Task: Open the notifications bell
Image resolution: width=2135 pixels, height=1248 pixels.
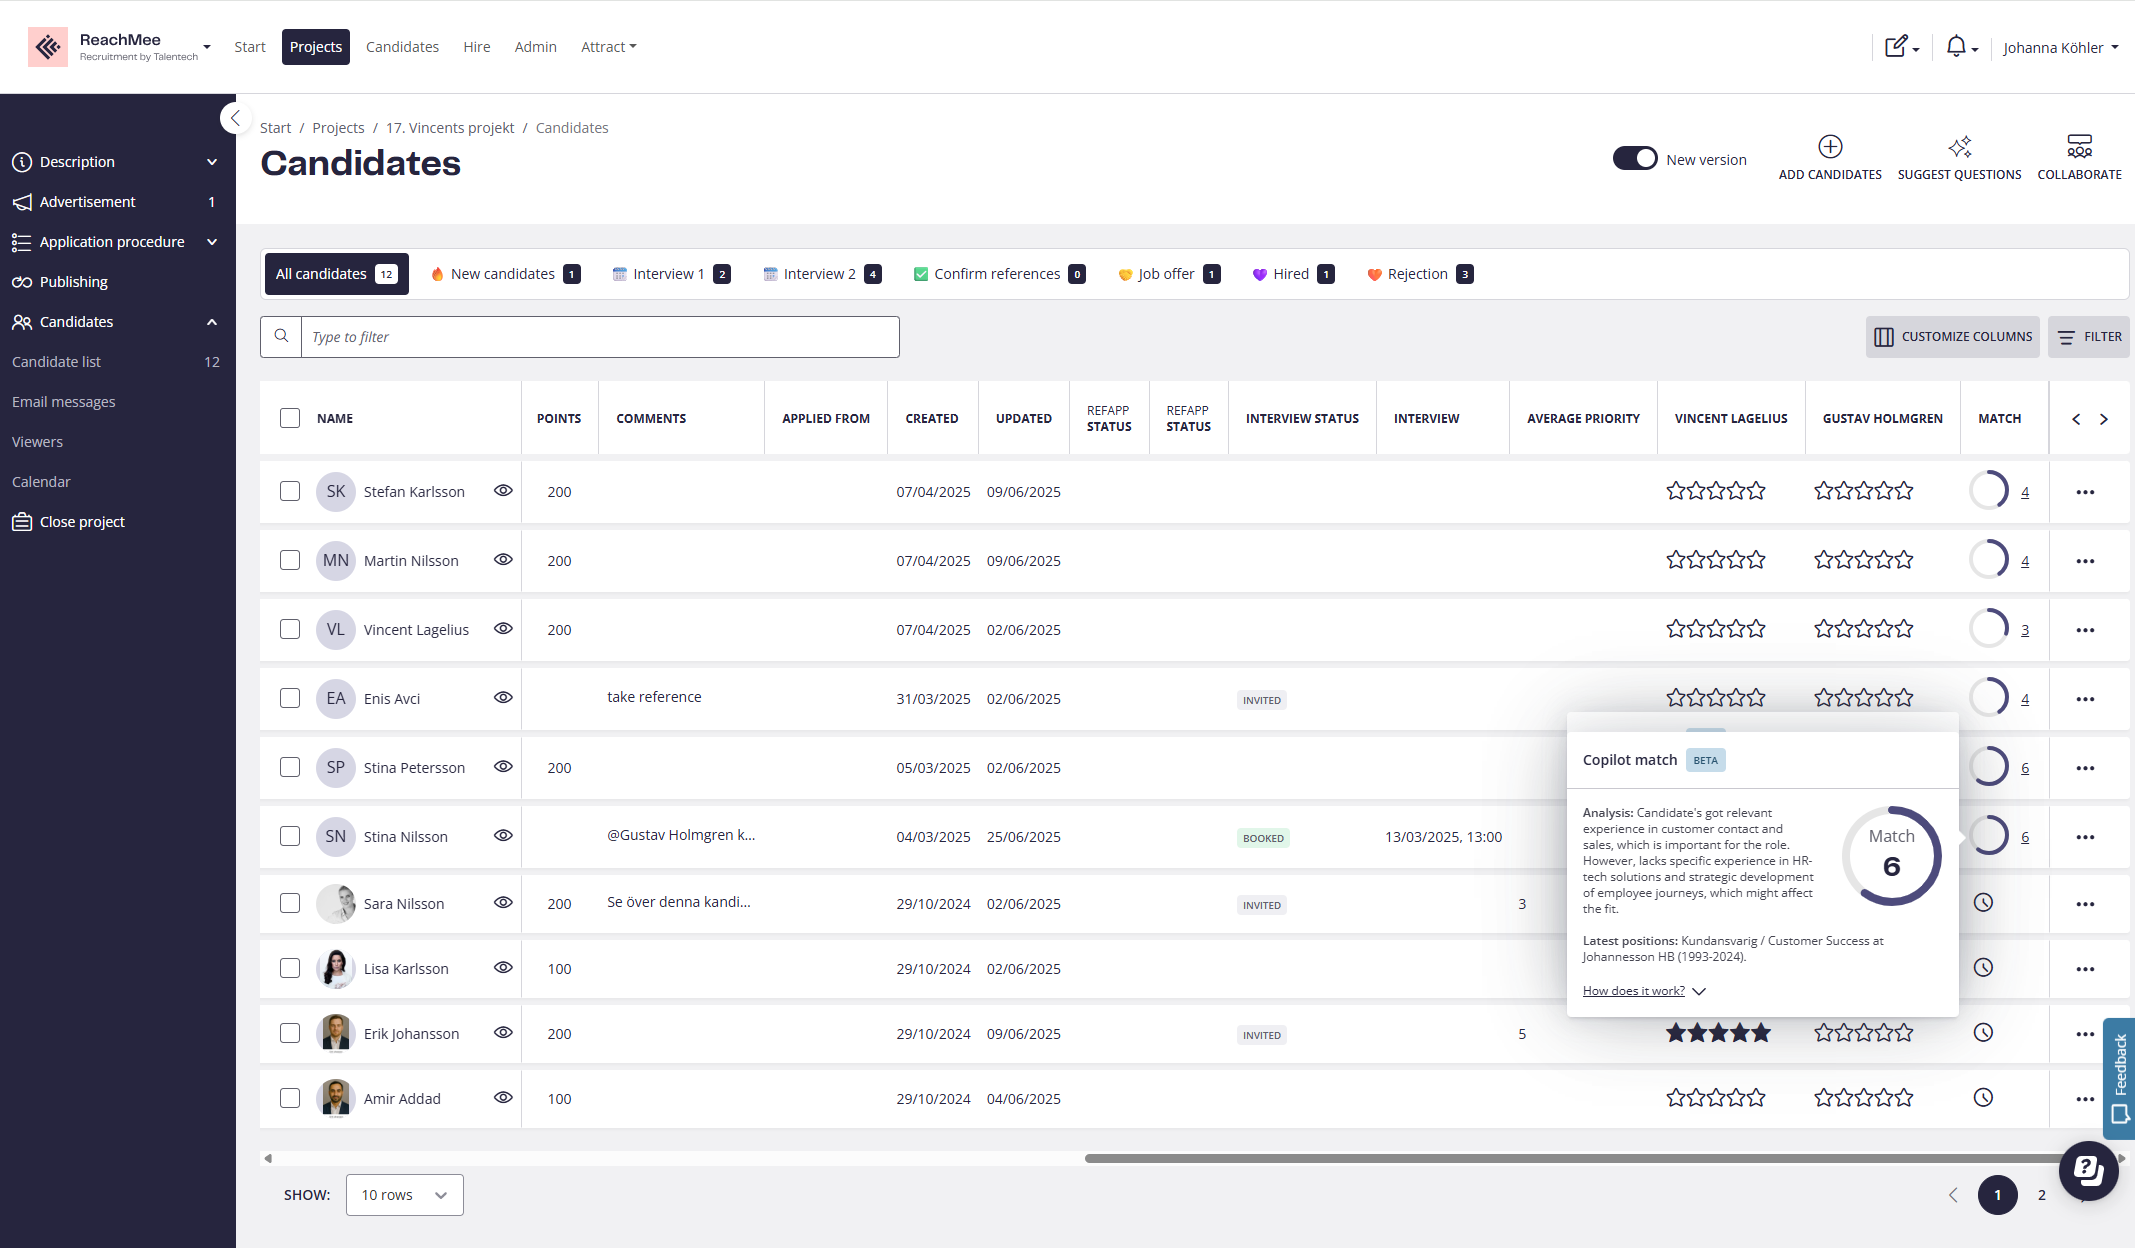Action: point(1957,47)
